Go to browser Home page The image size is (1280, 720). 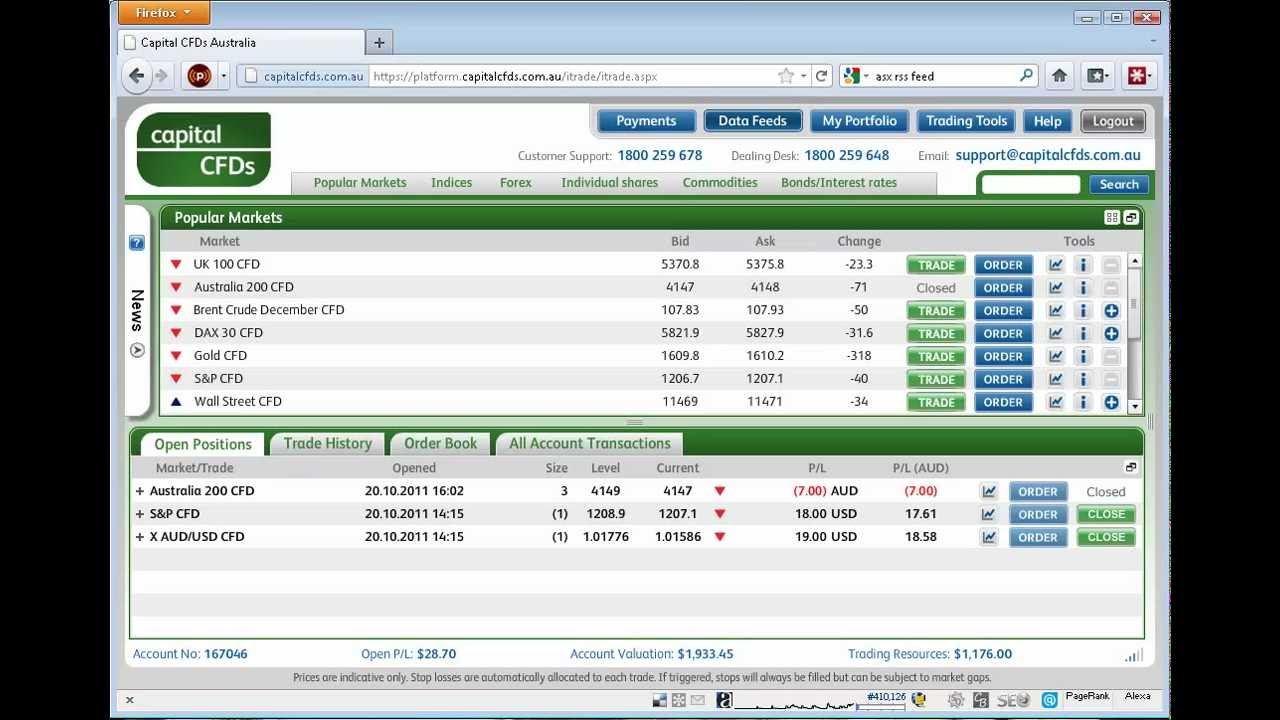point(1059,76)
